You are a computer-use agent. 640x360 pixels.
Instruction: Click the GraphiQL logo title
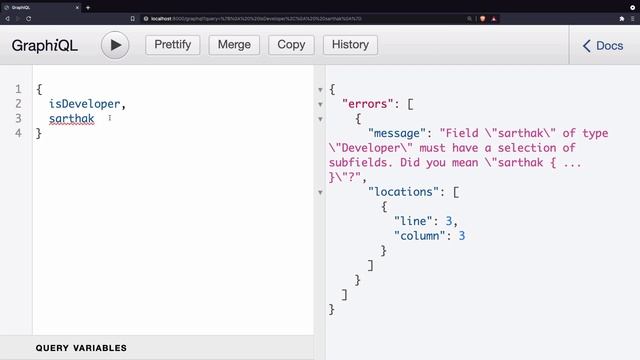(x=44, y=46)
